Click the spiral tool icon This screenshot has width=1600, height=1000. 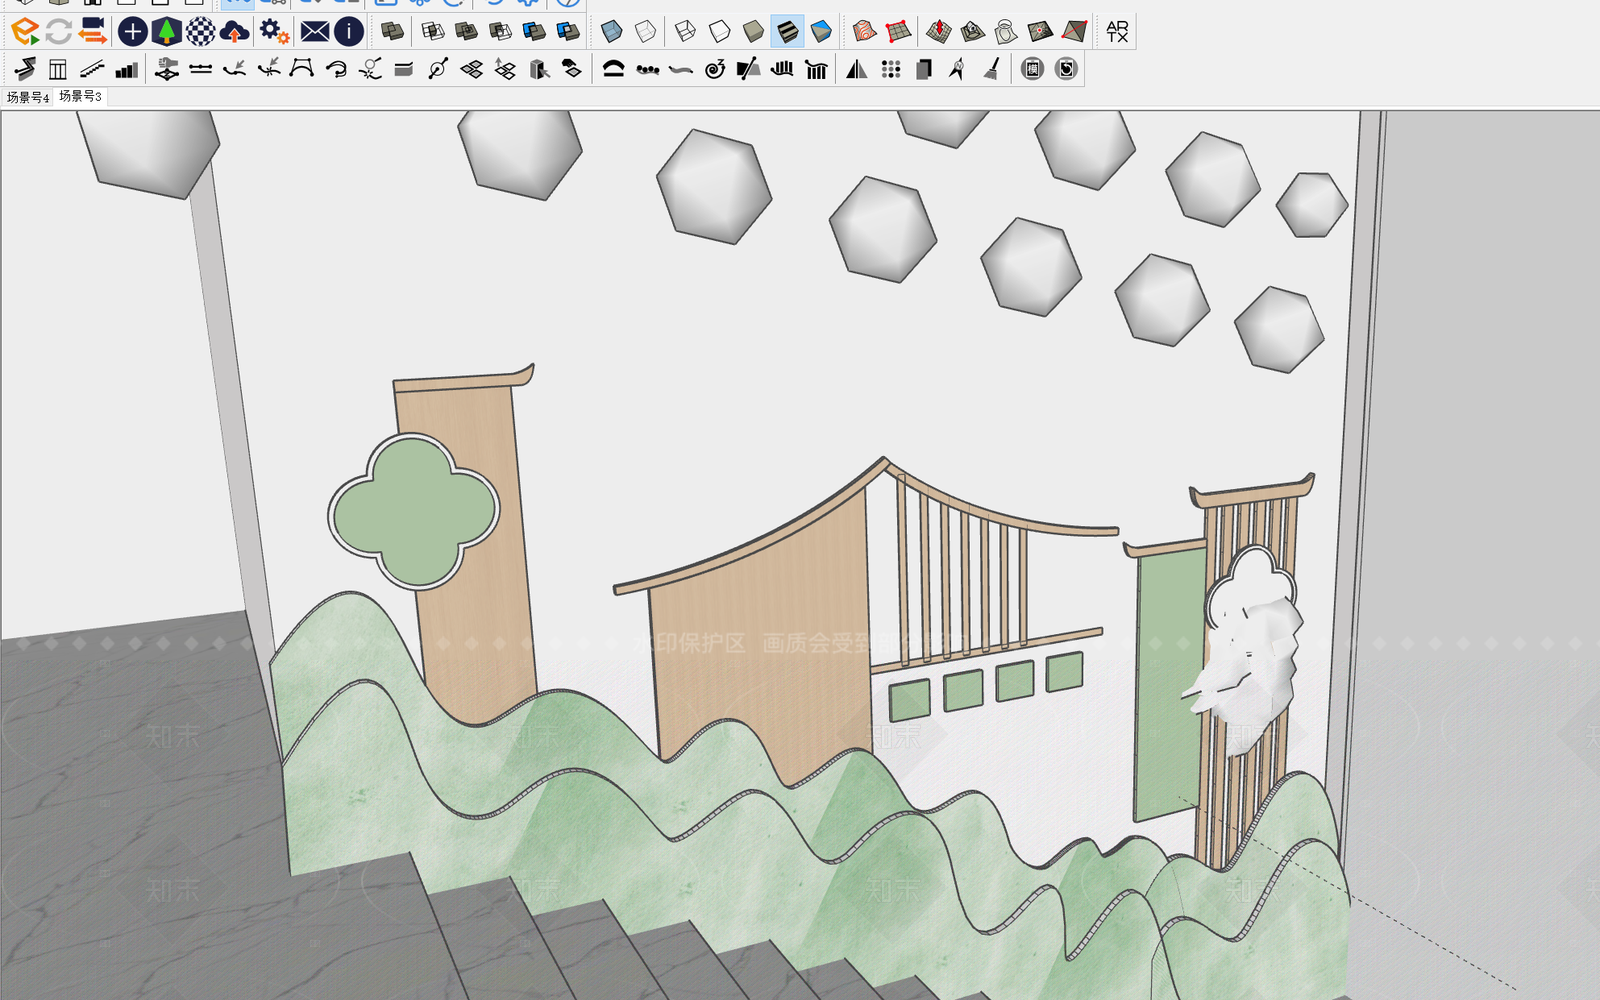(714, 69)
